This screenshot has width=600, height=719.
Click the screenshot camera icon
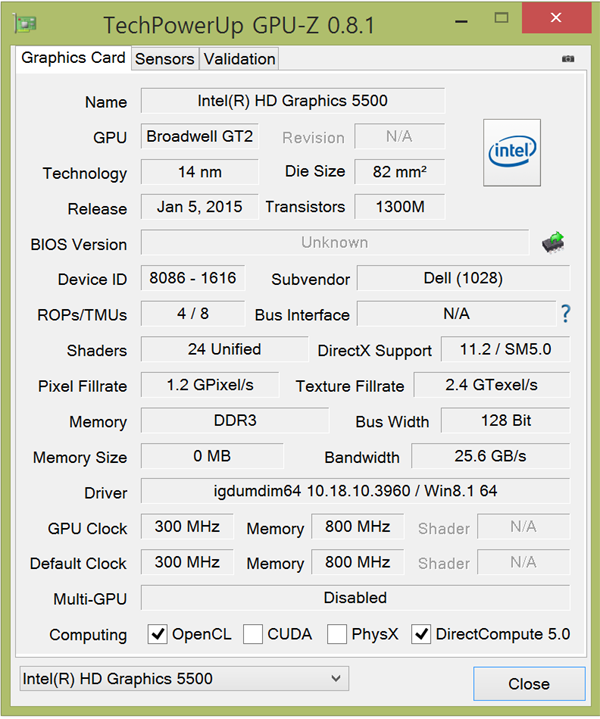[568, 59]
